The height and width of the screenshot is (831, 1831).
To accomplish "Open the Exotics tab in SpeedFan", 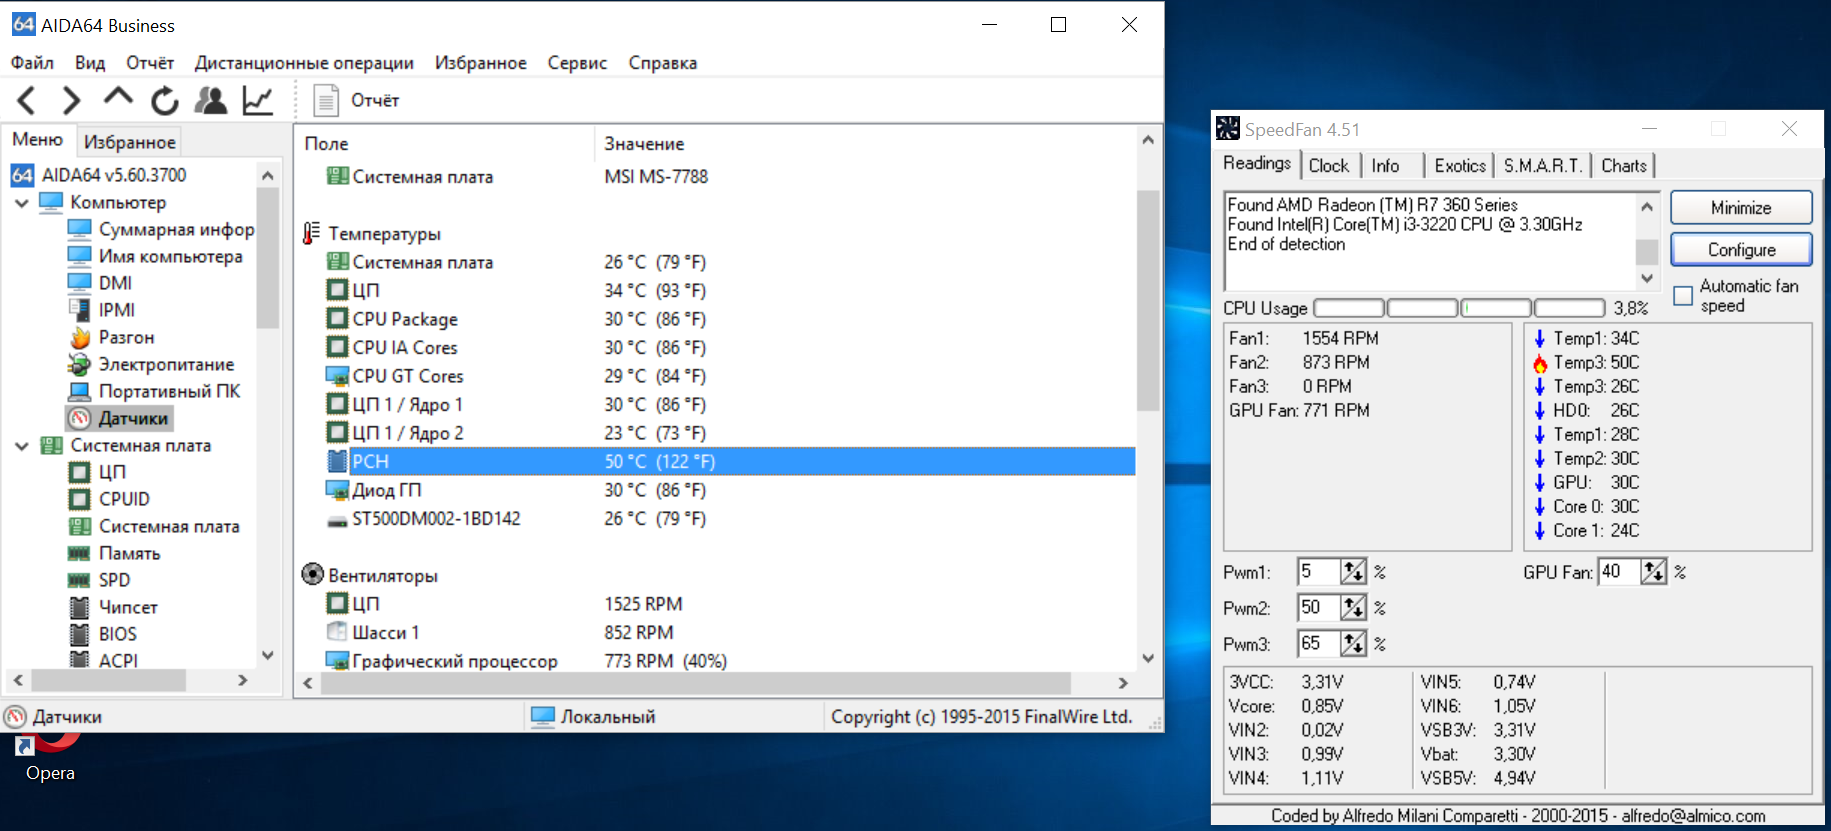I will pos(1460,166).
